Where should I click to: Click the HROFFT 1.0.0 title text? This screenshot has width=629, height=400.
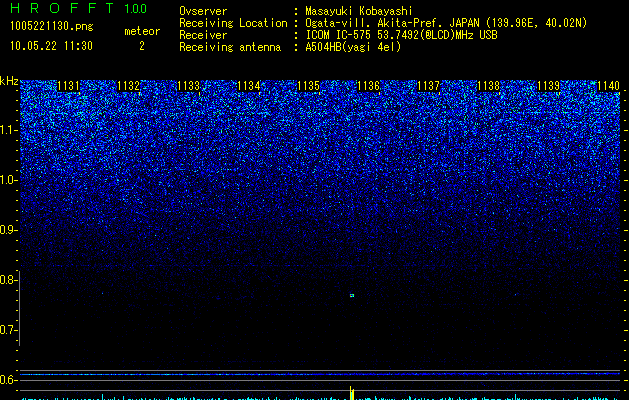click(x=79, y=8)
